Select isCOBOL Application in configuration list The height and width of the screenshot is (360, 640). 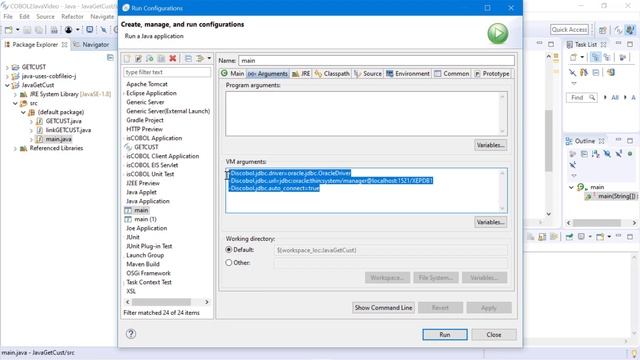coord(154,138)
